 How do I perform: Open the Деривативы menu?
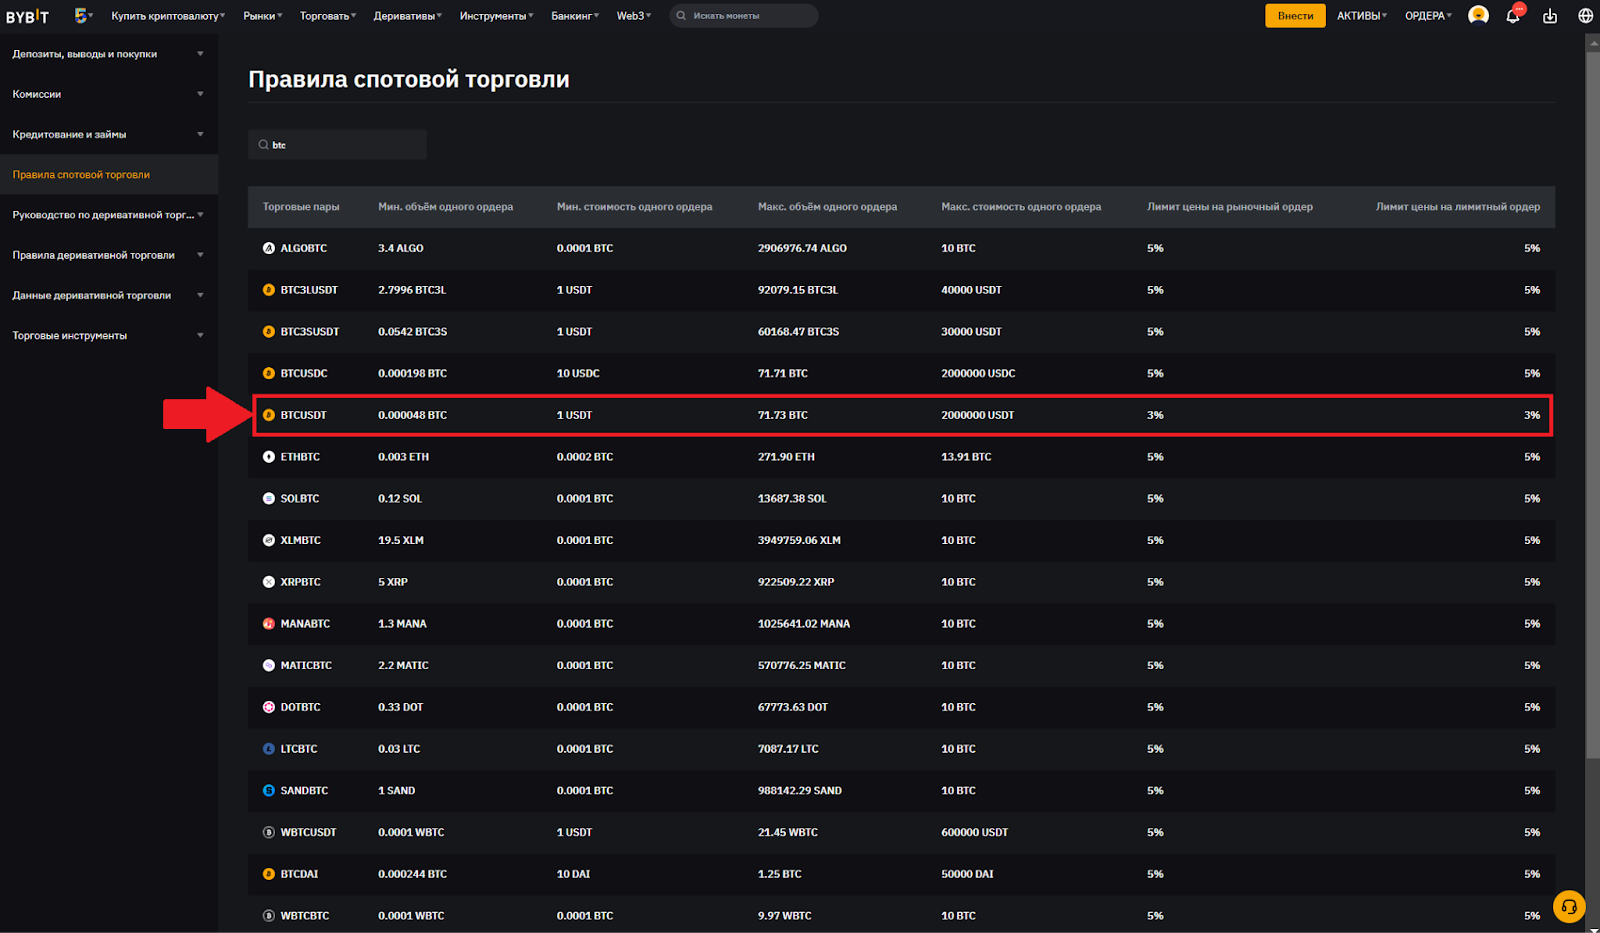pos(407,16)
